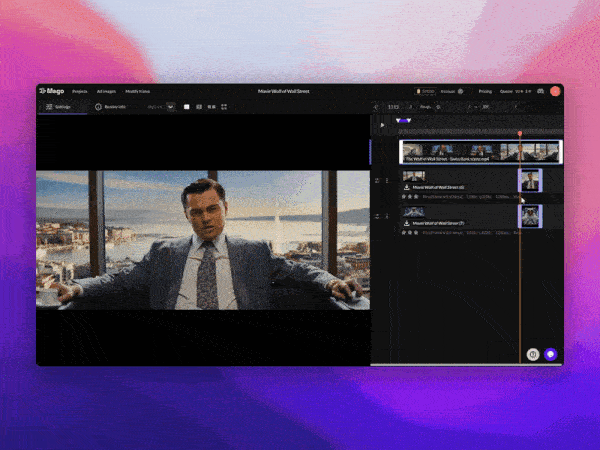Open the Queue status in header
This screenshot has height=450, width=600.
pyautogui.click(x=515, y=91)
